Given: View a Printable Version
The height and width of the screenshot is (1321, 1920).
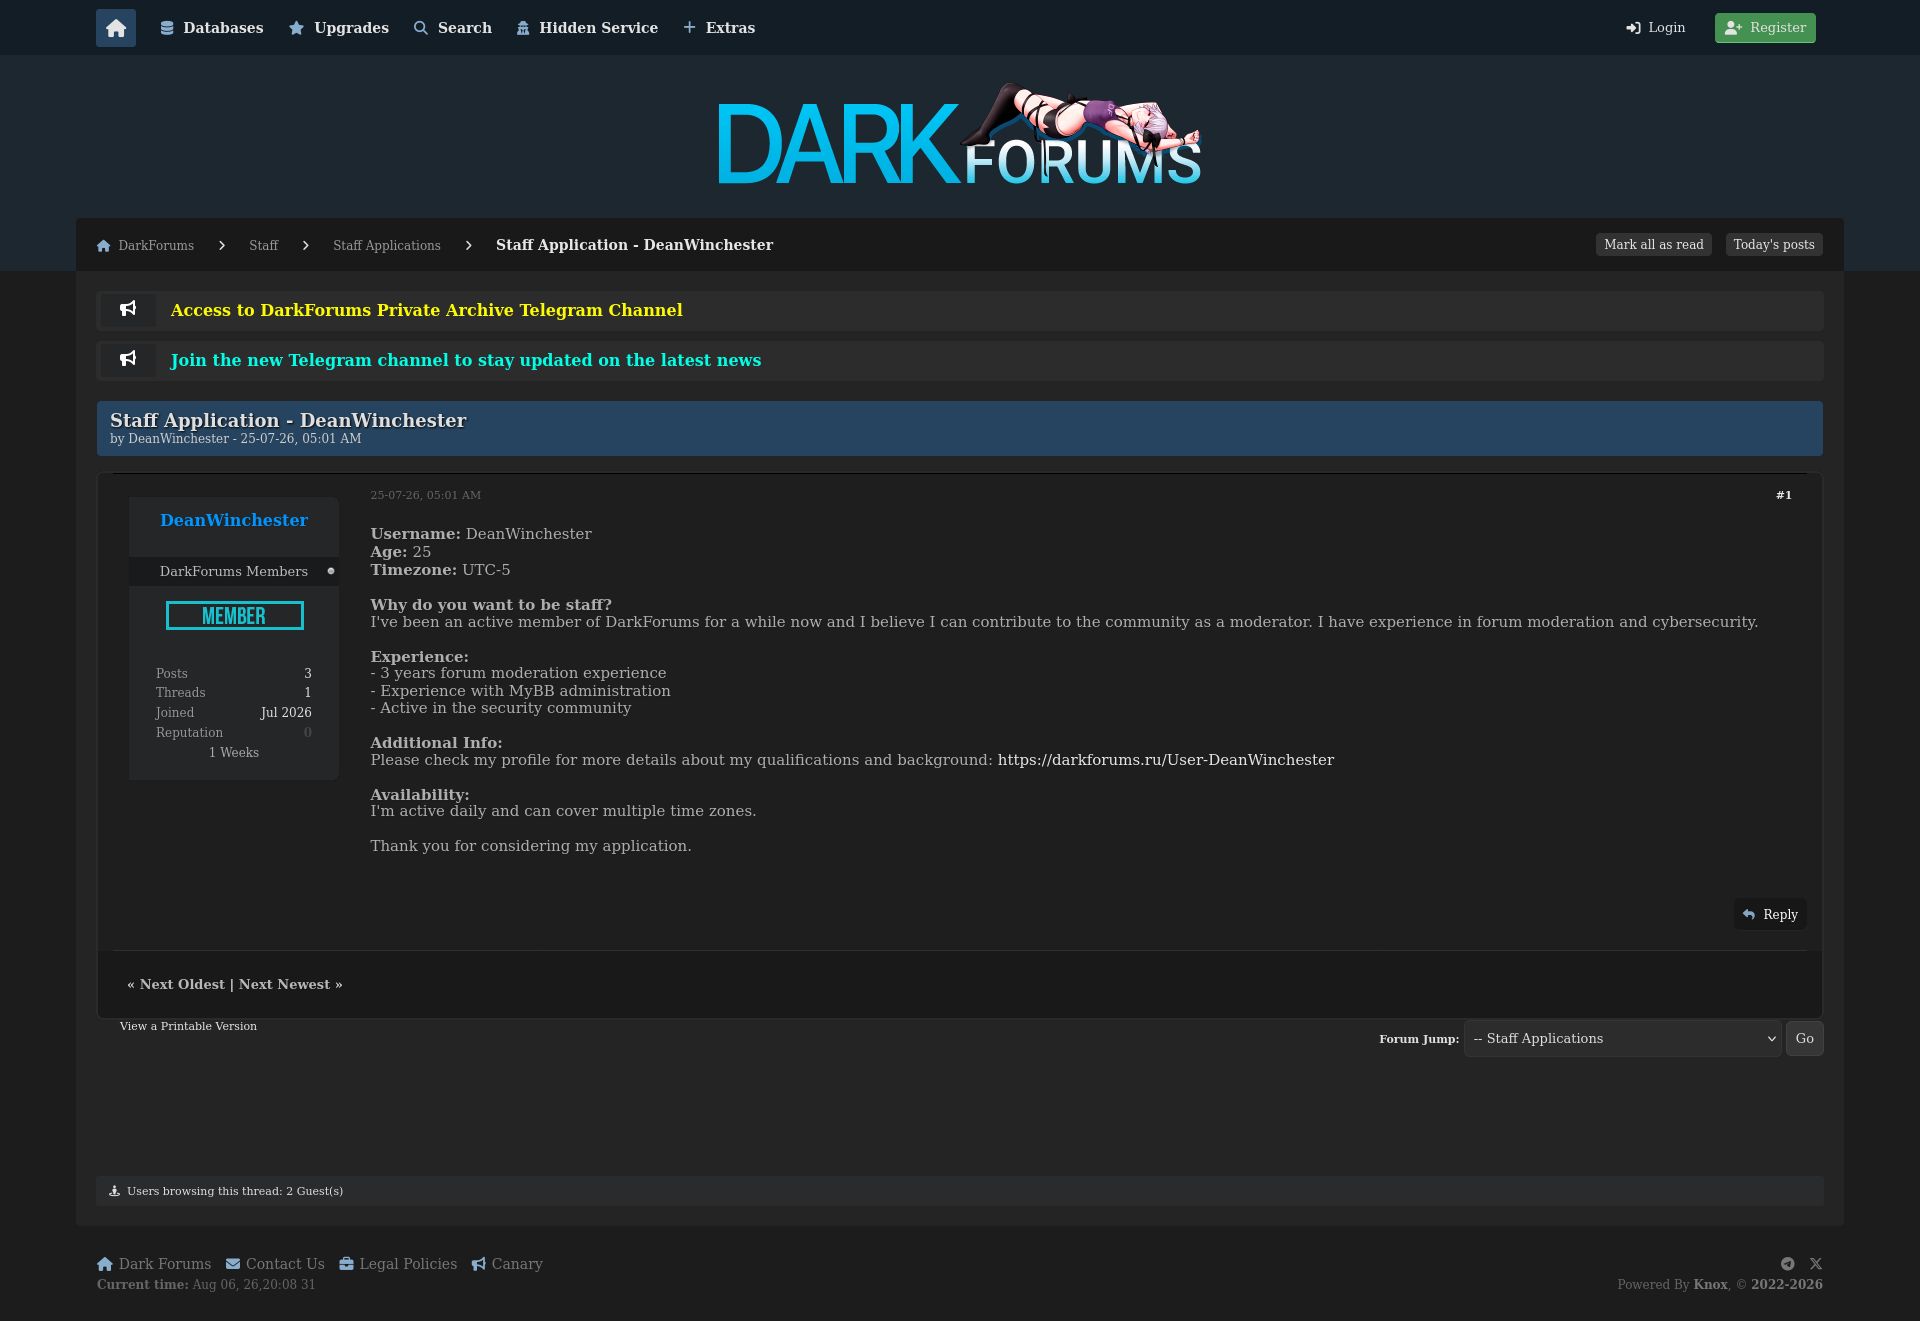Looking at the screenshot, I should click(188, 1026).
